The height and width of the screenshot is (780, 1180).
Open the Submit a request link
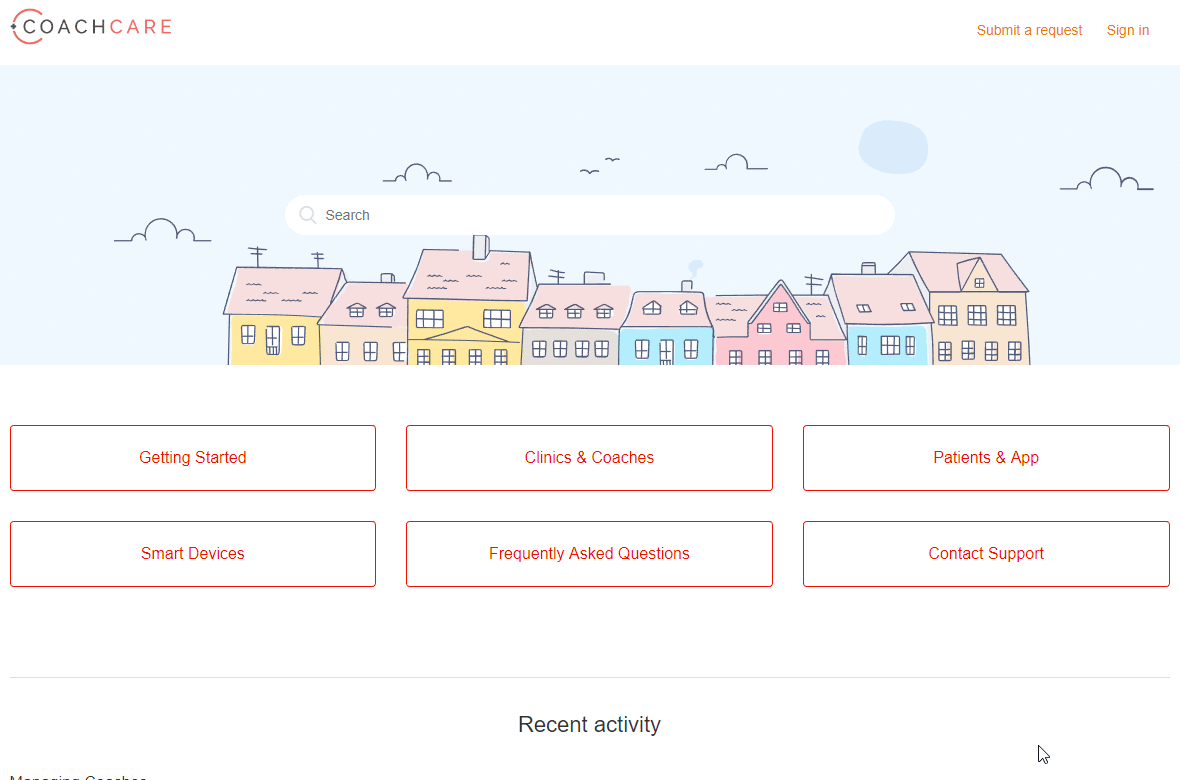pos(1029,30)
